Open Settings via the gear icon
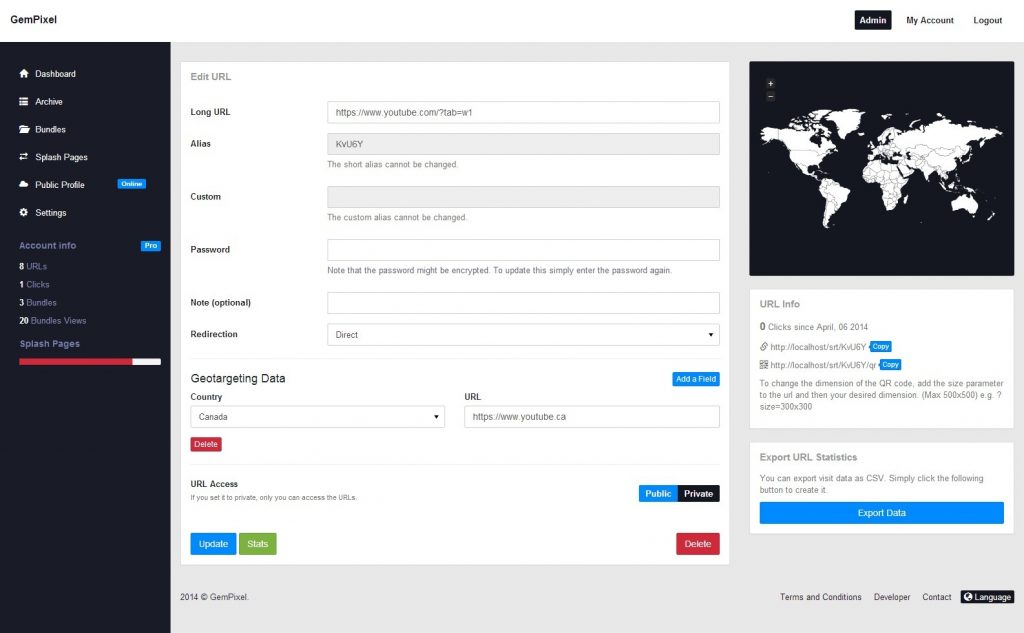The height and width of the screenshot is (633, 1024). pos(22,212)
